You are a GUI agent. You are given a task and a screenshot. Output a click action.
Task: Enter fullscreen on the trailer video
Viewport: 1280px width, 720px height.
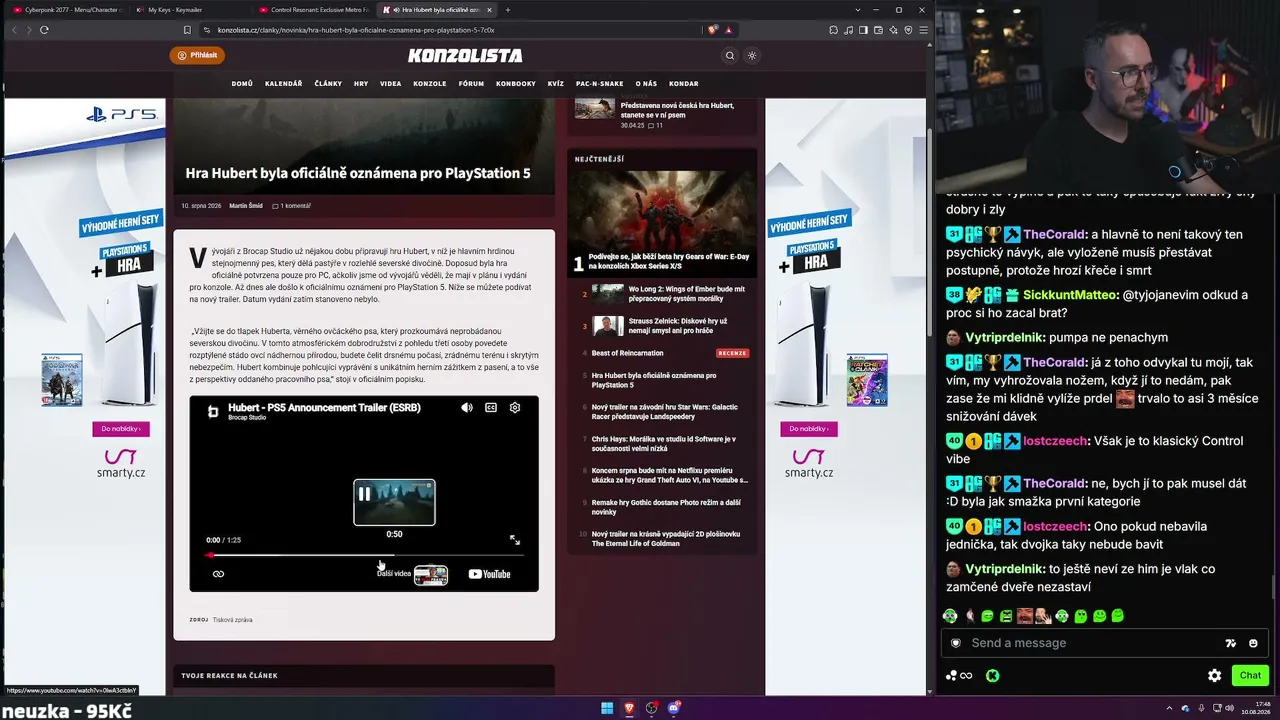click(515, 540)
